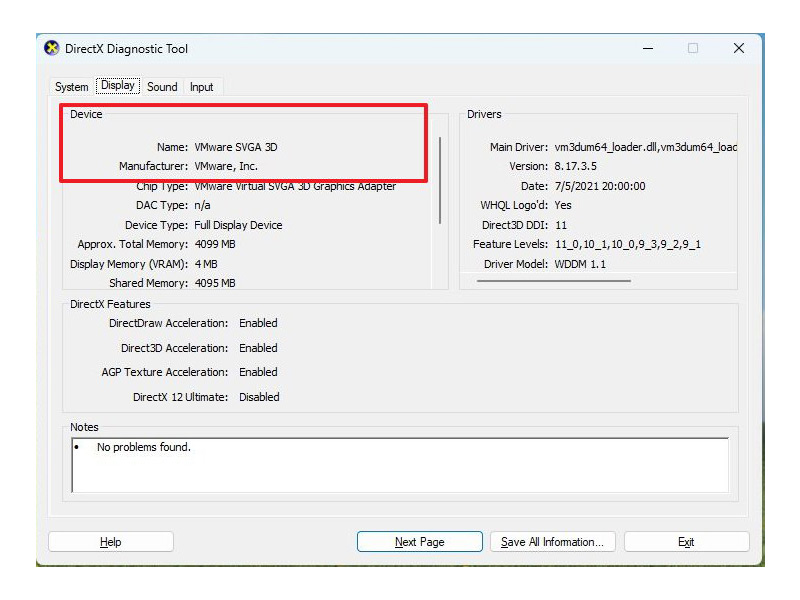Click the 'No problems found.' note
The height and width of the screenshot is (600, 800).
point(144,447)
